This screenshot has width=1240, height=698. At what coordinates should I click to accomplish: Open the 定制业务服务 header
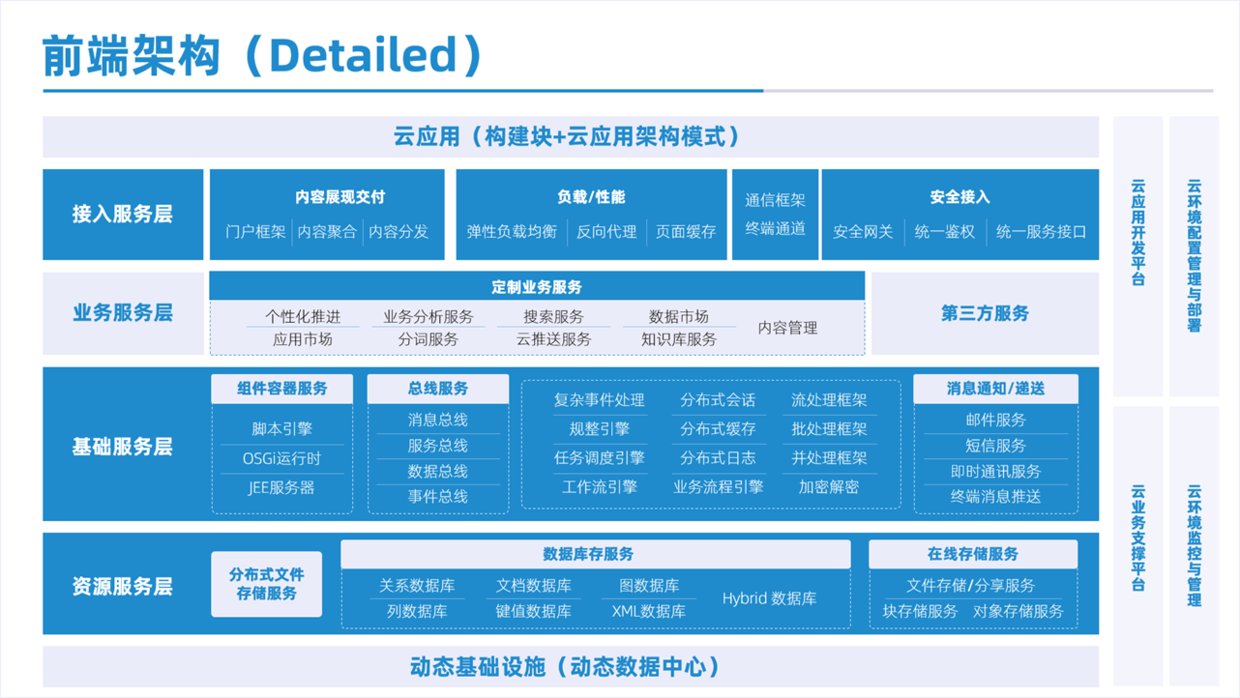(537, 286)
